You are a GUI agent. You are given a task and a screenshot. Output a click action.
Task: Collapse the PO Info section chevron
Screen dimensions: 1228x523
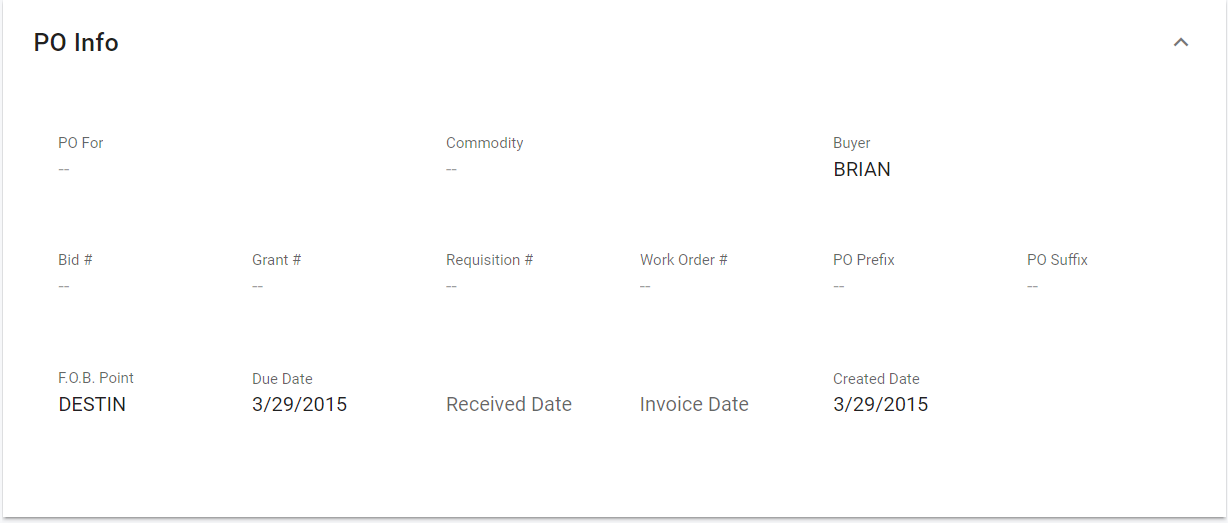click(x=1181, y=43)
